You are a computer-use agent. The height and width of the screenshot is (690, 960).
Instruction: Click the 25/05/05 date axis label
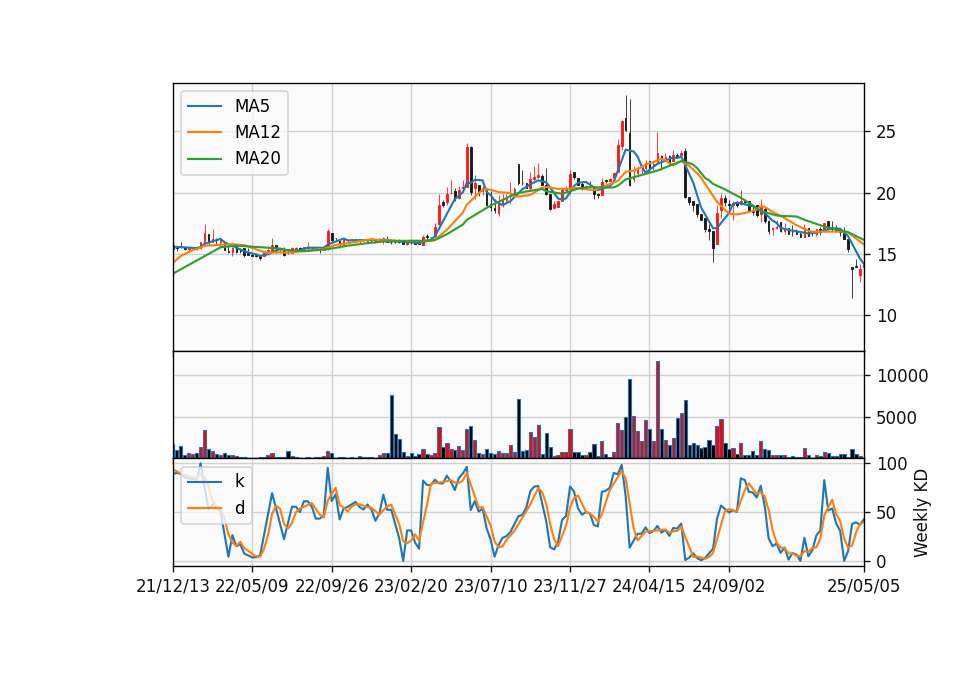coord(863,586)
